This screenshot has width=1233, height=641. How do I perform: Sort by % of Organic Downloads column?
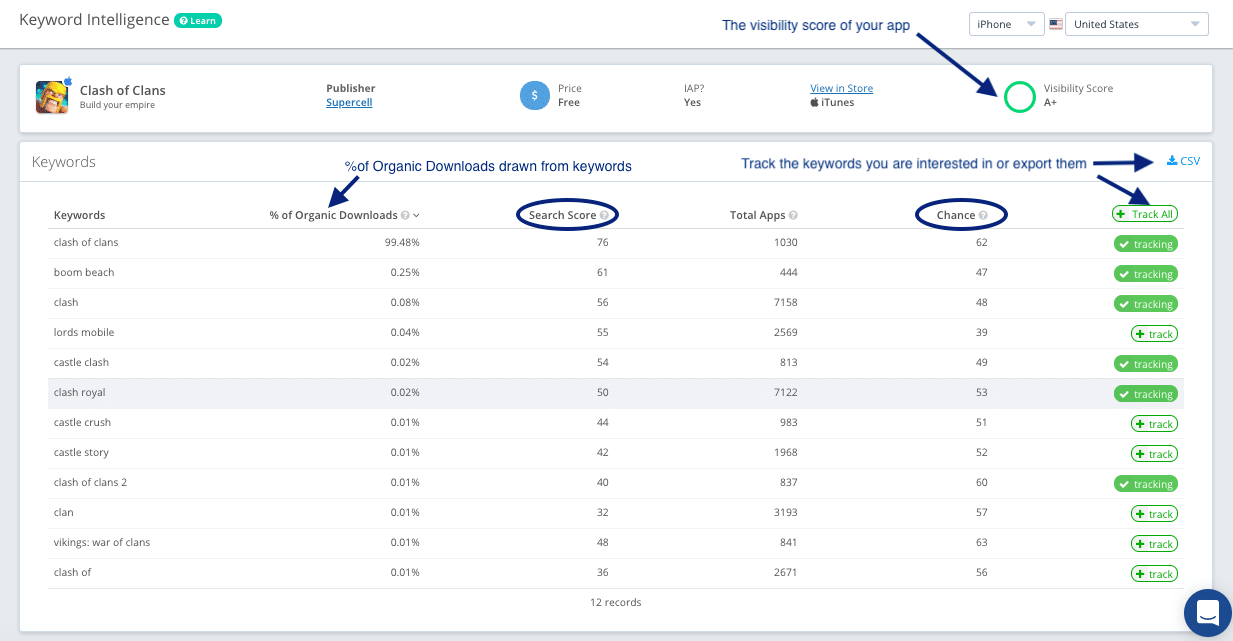335,215
